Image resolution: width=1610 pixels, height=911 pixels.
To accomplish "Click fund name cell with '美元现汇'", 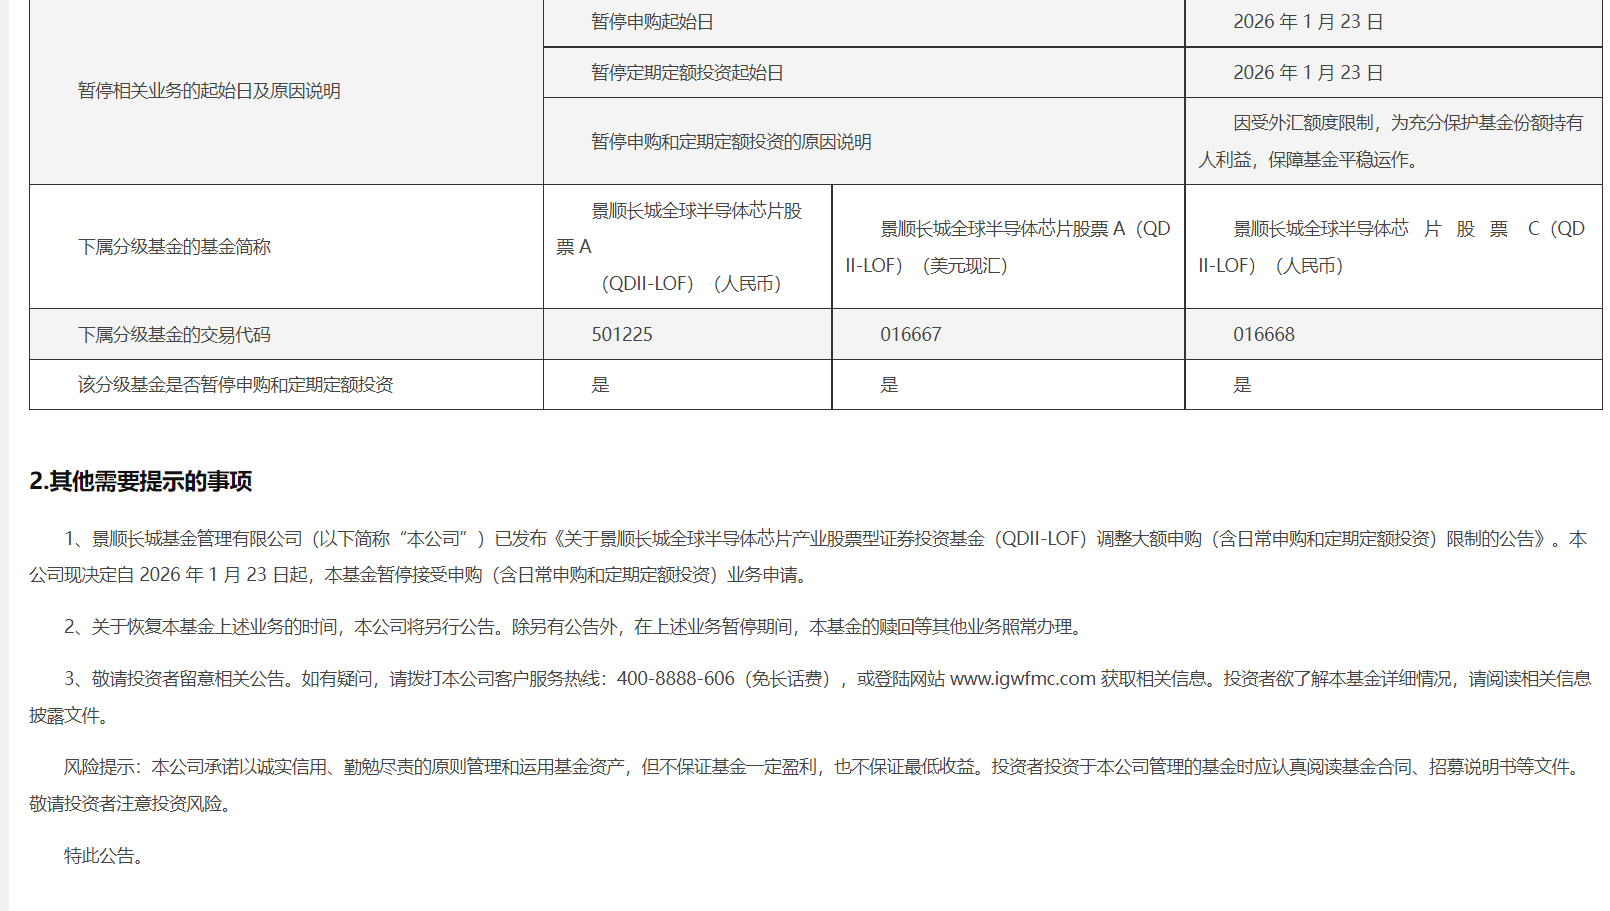I will tap(1008, 247).
